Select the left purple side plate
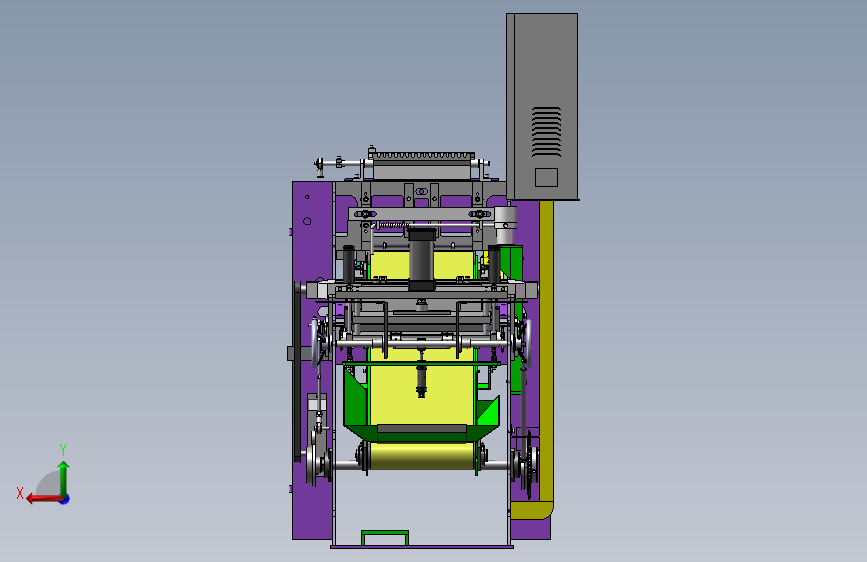The image size is (867, 562). pyautogui.click(x=312, y=360)
